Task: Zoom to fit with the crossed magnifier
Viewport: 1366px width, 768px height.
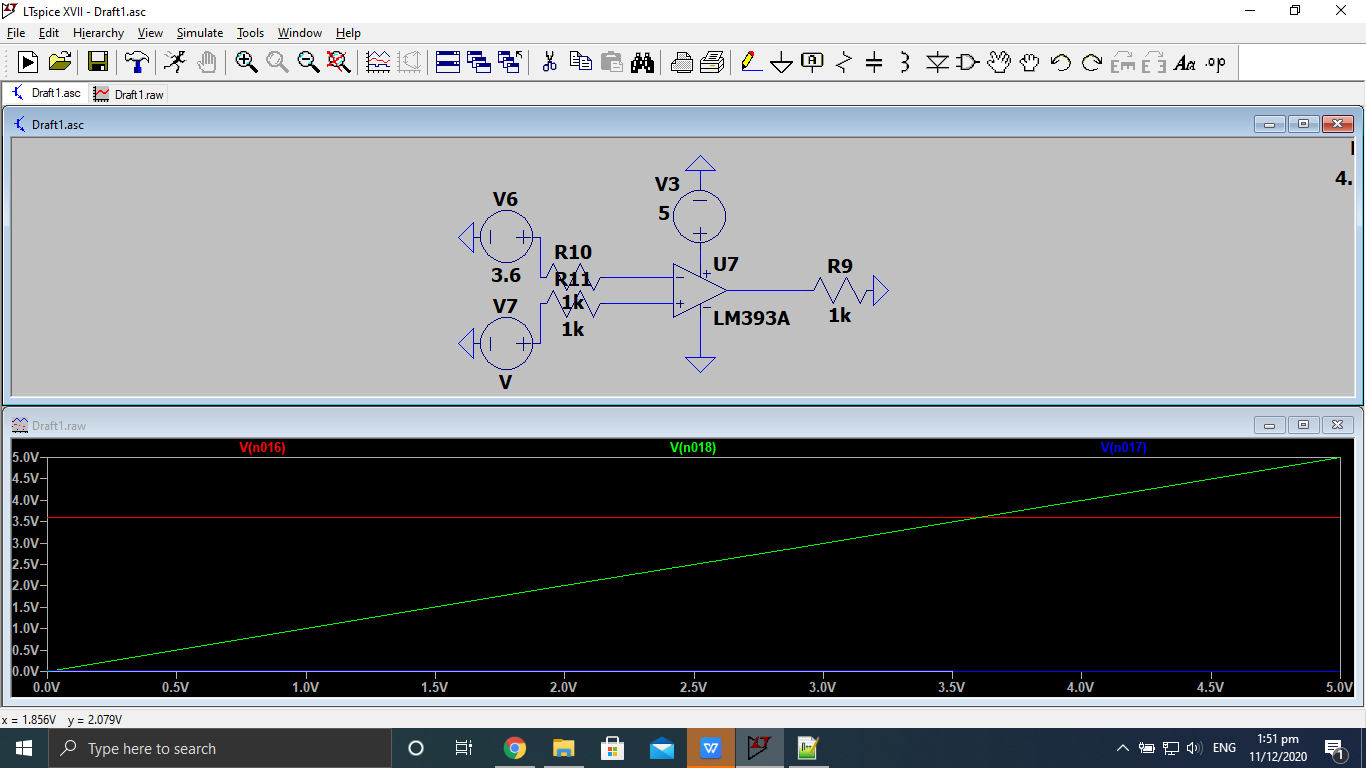Action: [x=339, y=62]
